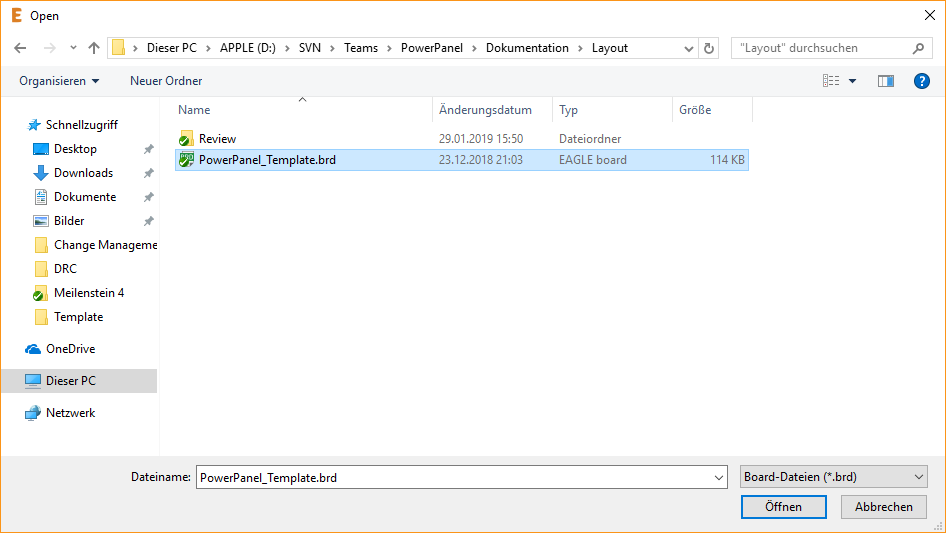
Task: Sort by Änderungsdatum column header
Action: [485, 110]
